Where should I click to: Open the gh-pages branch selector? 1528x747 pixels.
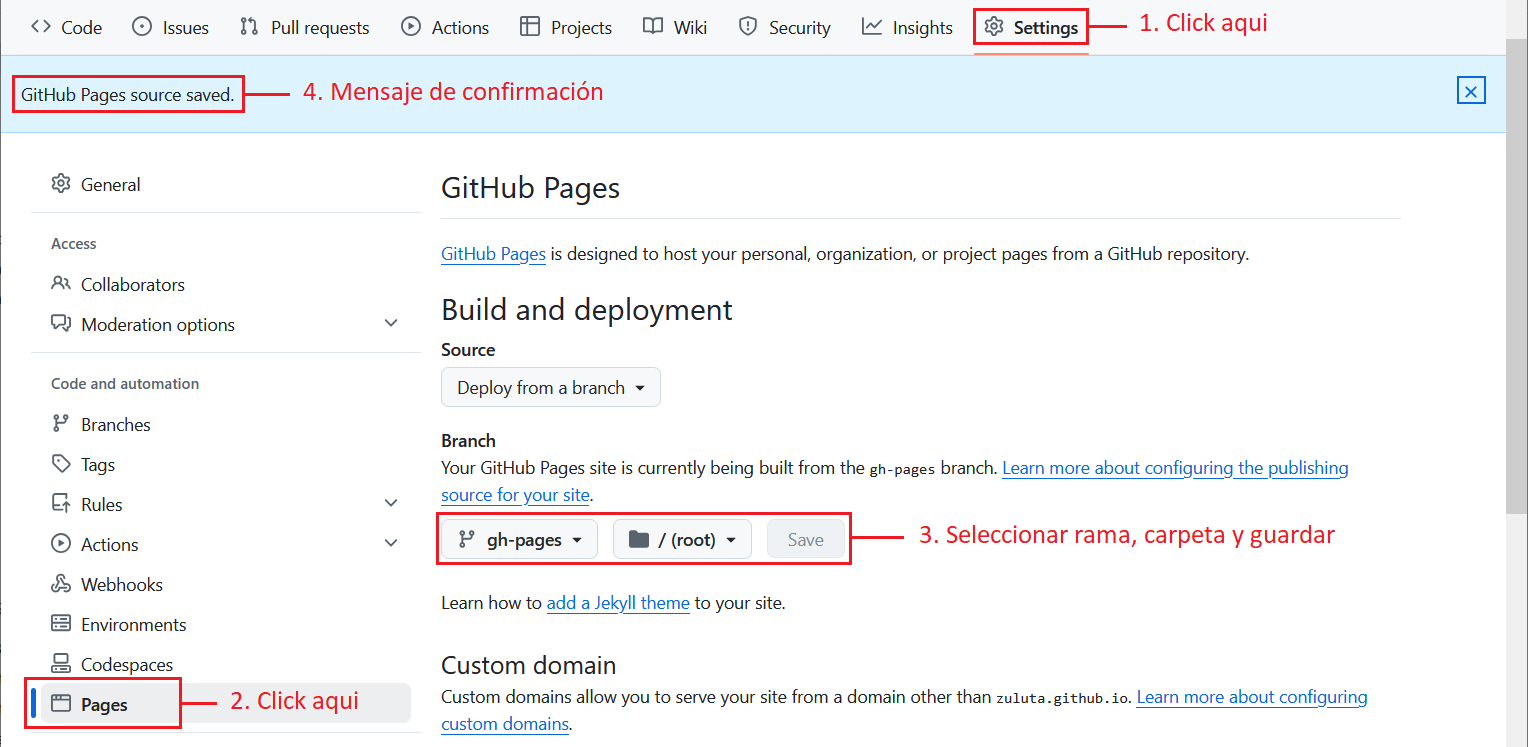[x=519, y=540]
